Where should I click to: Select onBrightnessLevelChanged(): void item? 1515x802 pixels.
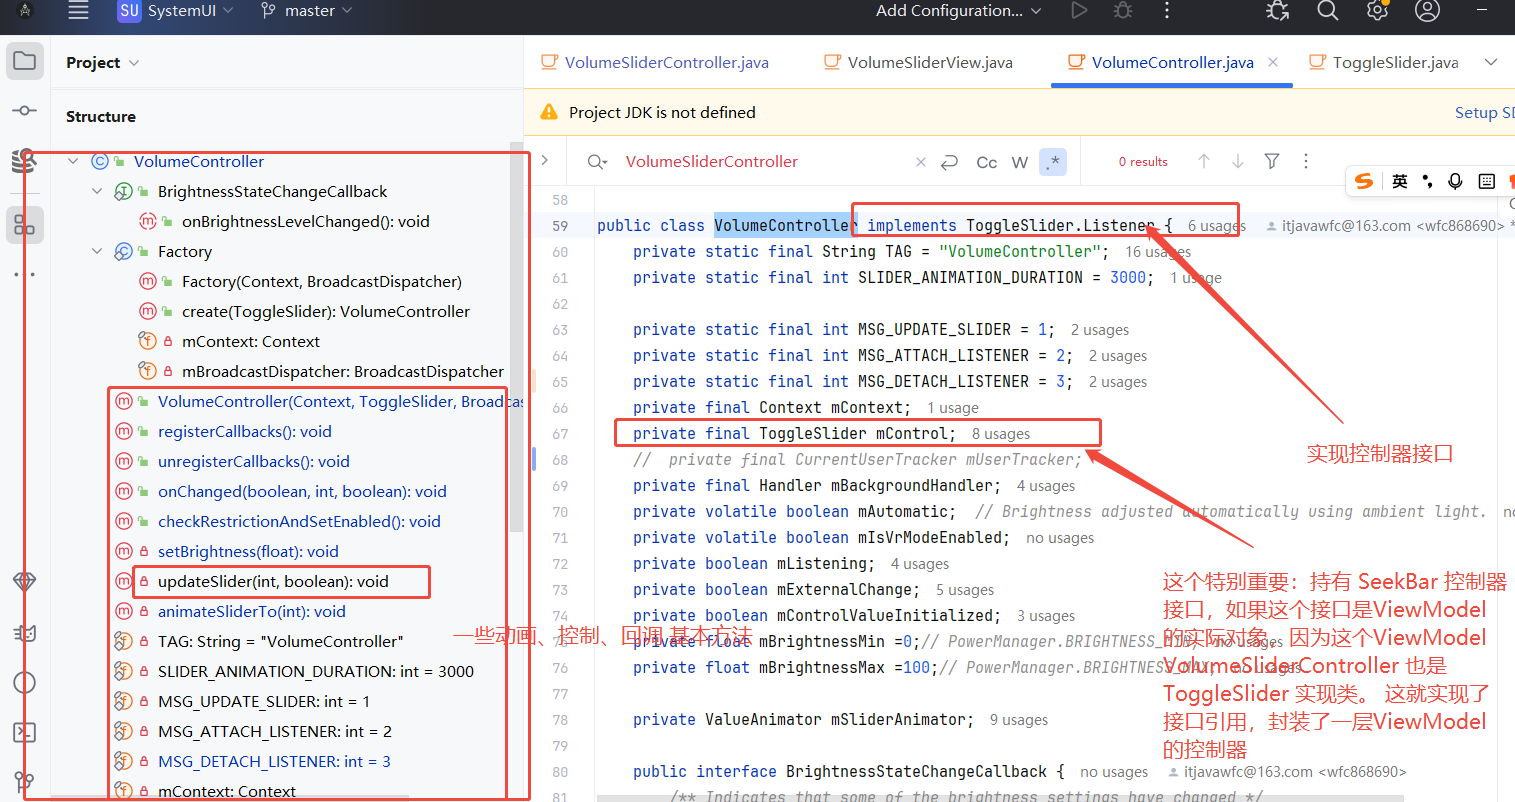coord(306,221)
